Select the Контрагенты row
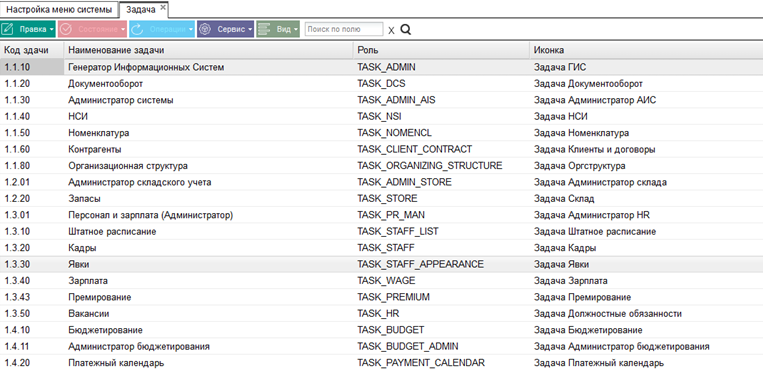The width and height of the screenshot is (763, 369). (x=382, y=149)
